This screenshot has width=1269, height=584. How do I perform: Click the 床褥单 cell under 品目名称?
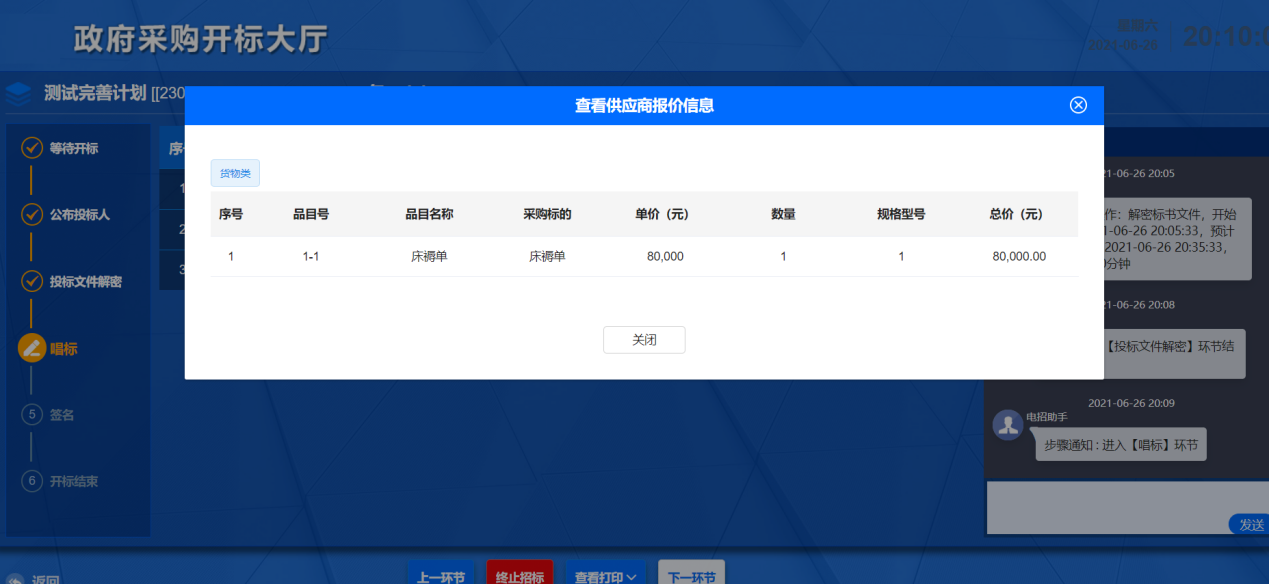(429, 256)
